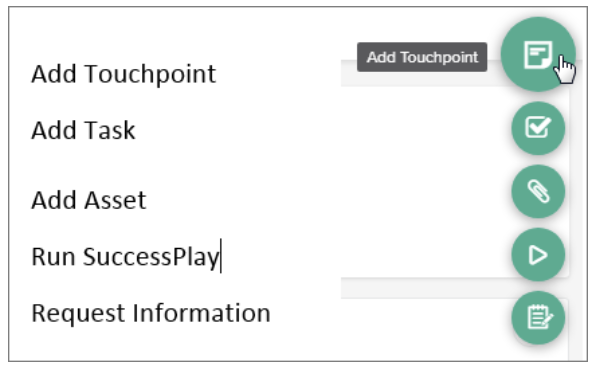
Task: Click the word 'SuccessPlay' in the list
Action: tap(151, 258)
